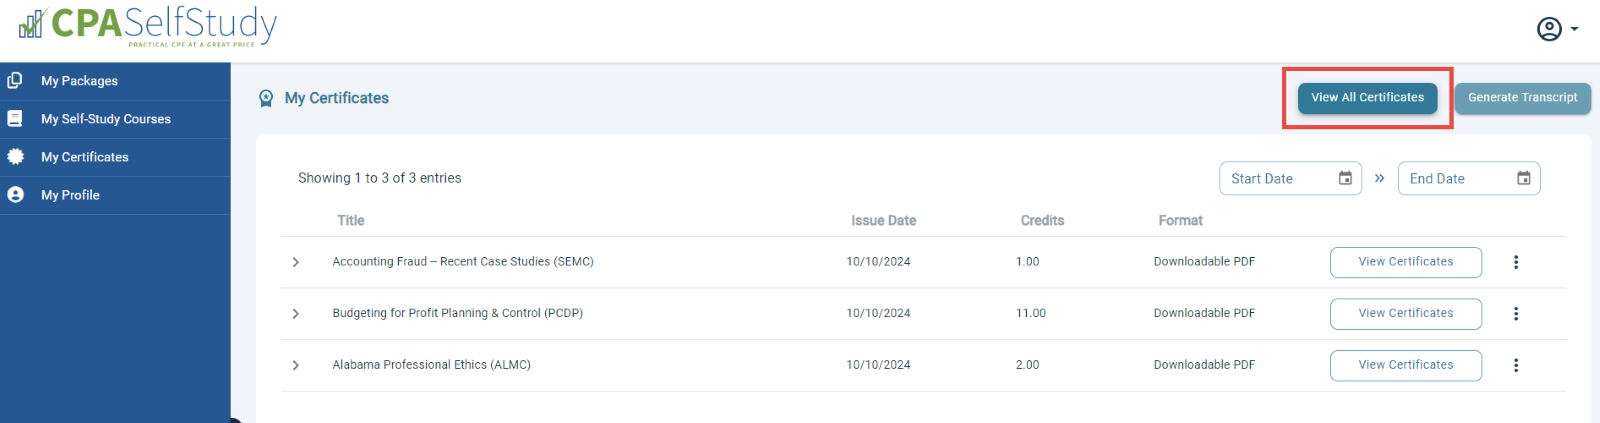1600x423 pixels.
Task: Click the View All Certificates button
Action: (x=1367, y=97)
